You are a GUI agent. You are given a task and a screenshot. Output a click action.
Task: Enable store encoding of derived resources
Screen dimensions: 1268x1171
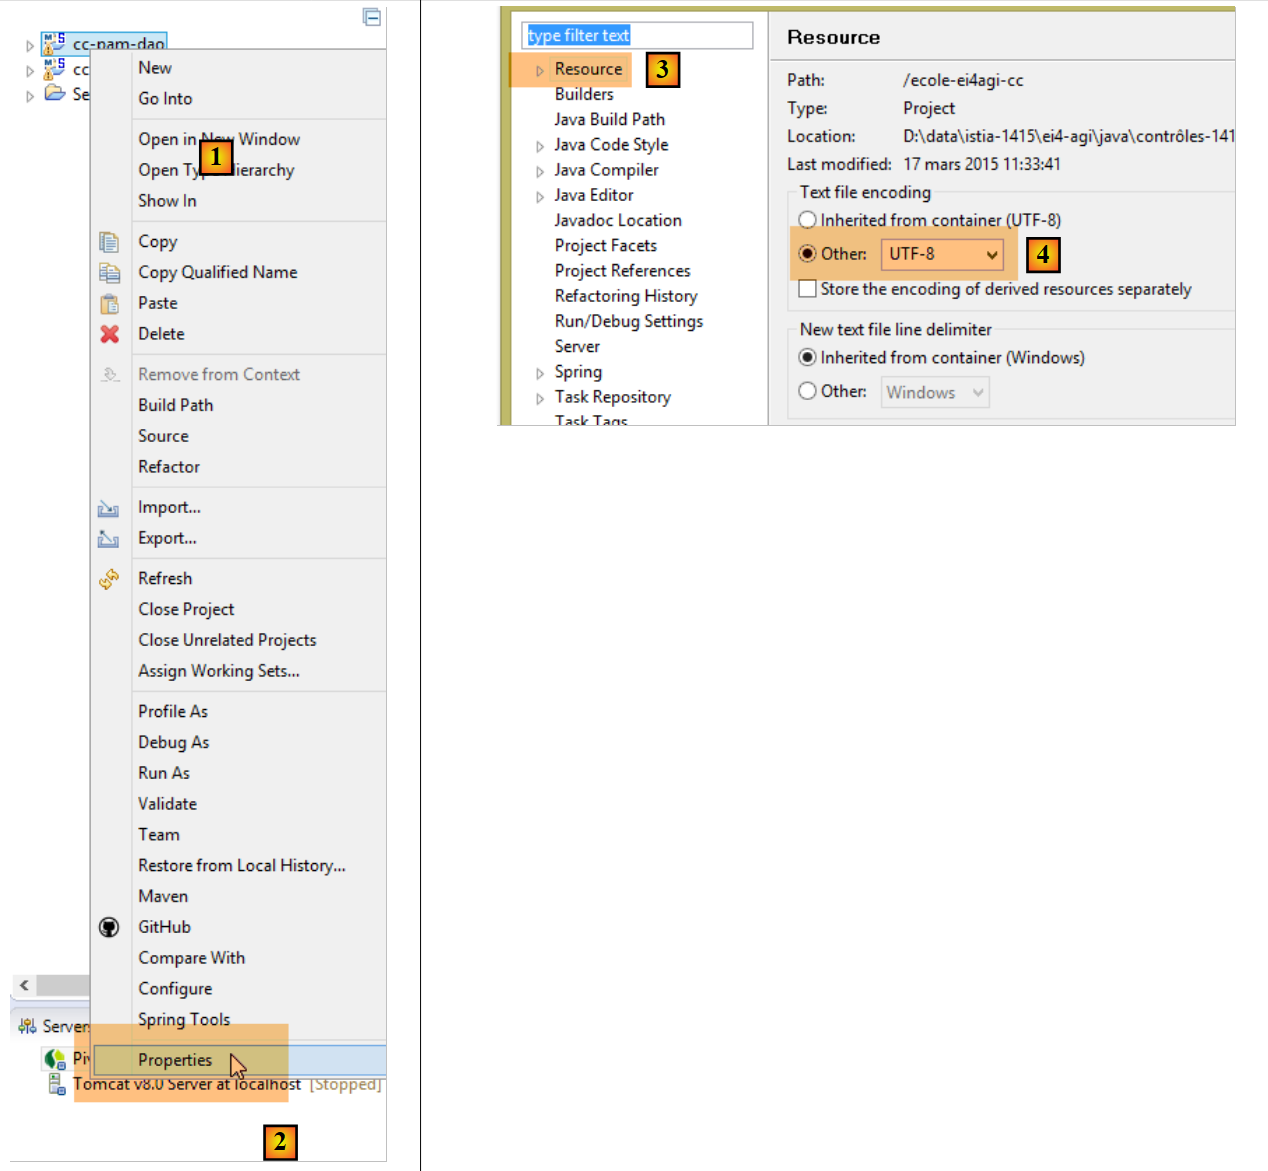(807, 289)
